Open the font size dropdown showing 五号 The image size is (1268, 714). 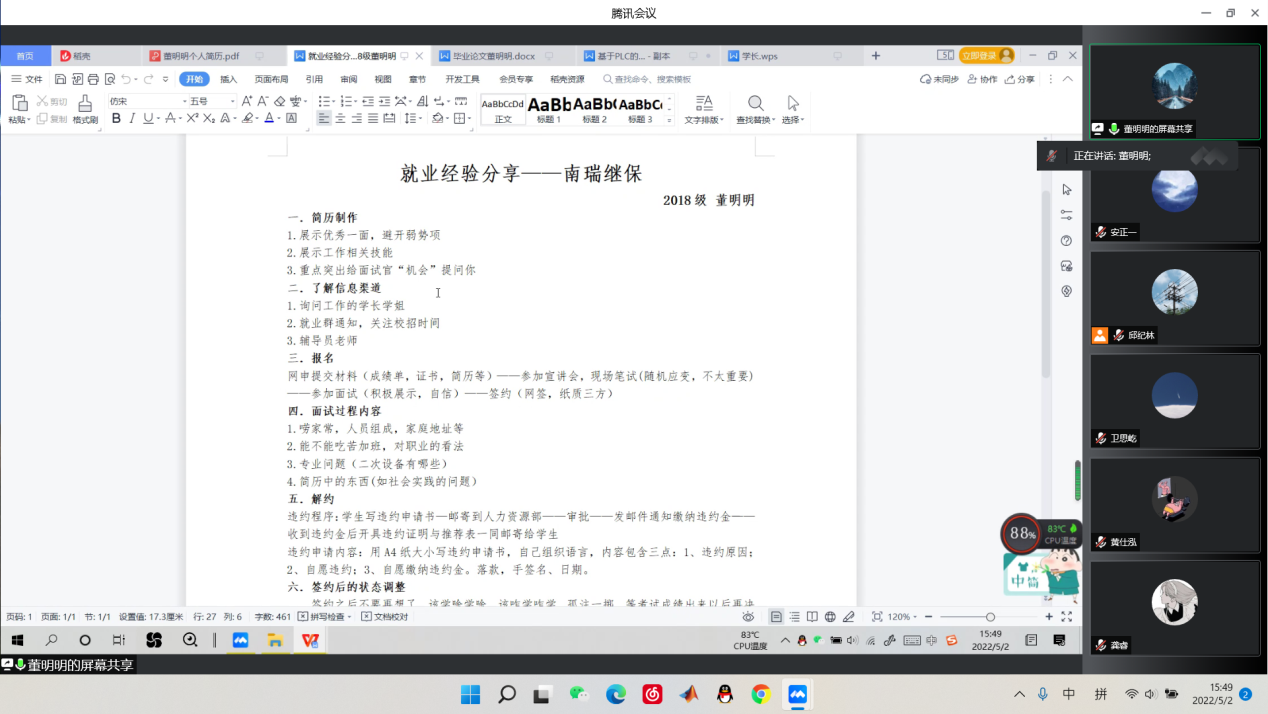point(212,101)
